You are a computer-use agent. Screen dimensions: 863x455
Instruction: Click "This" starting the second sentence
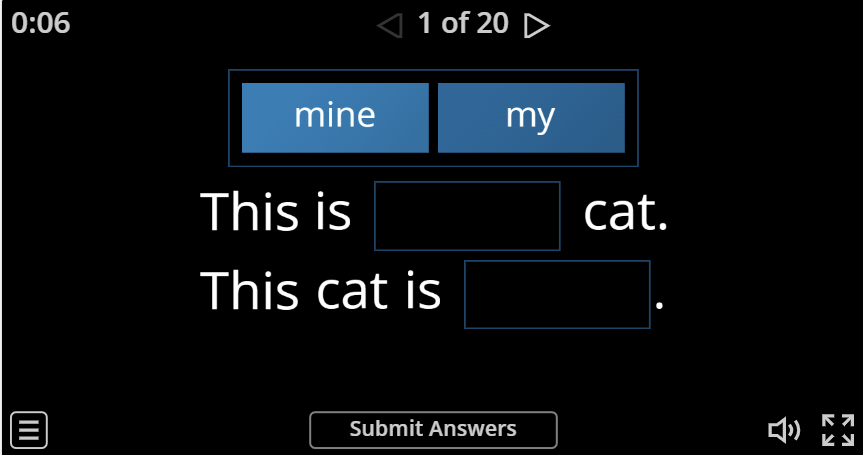pyautogui.click(x=249, y=290)
